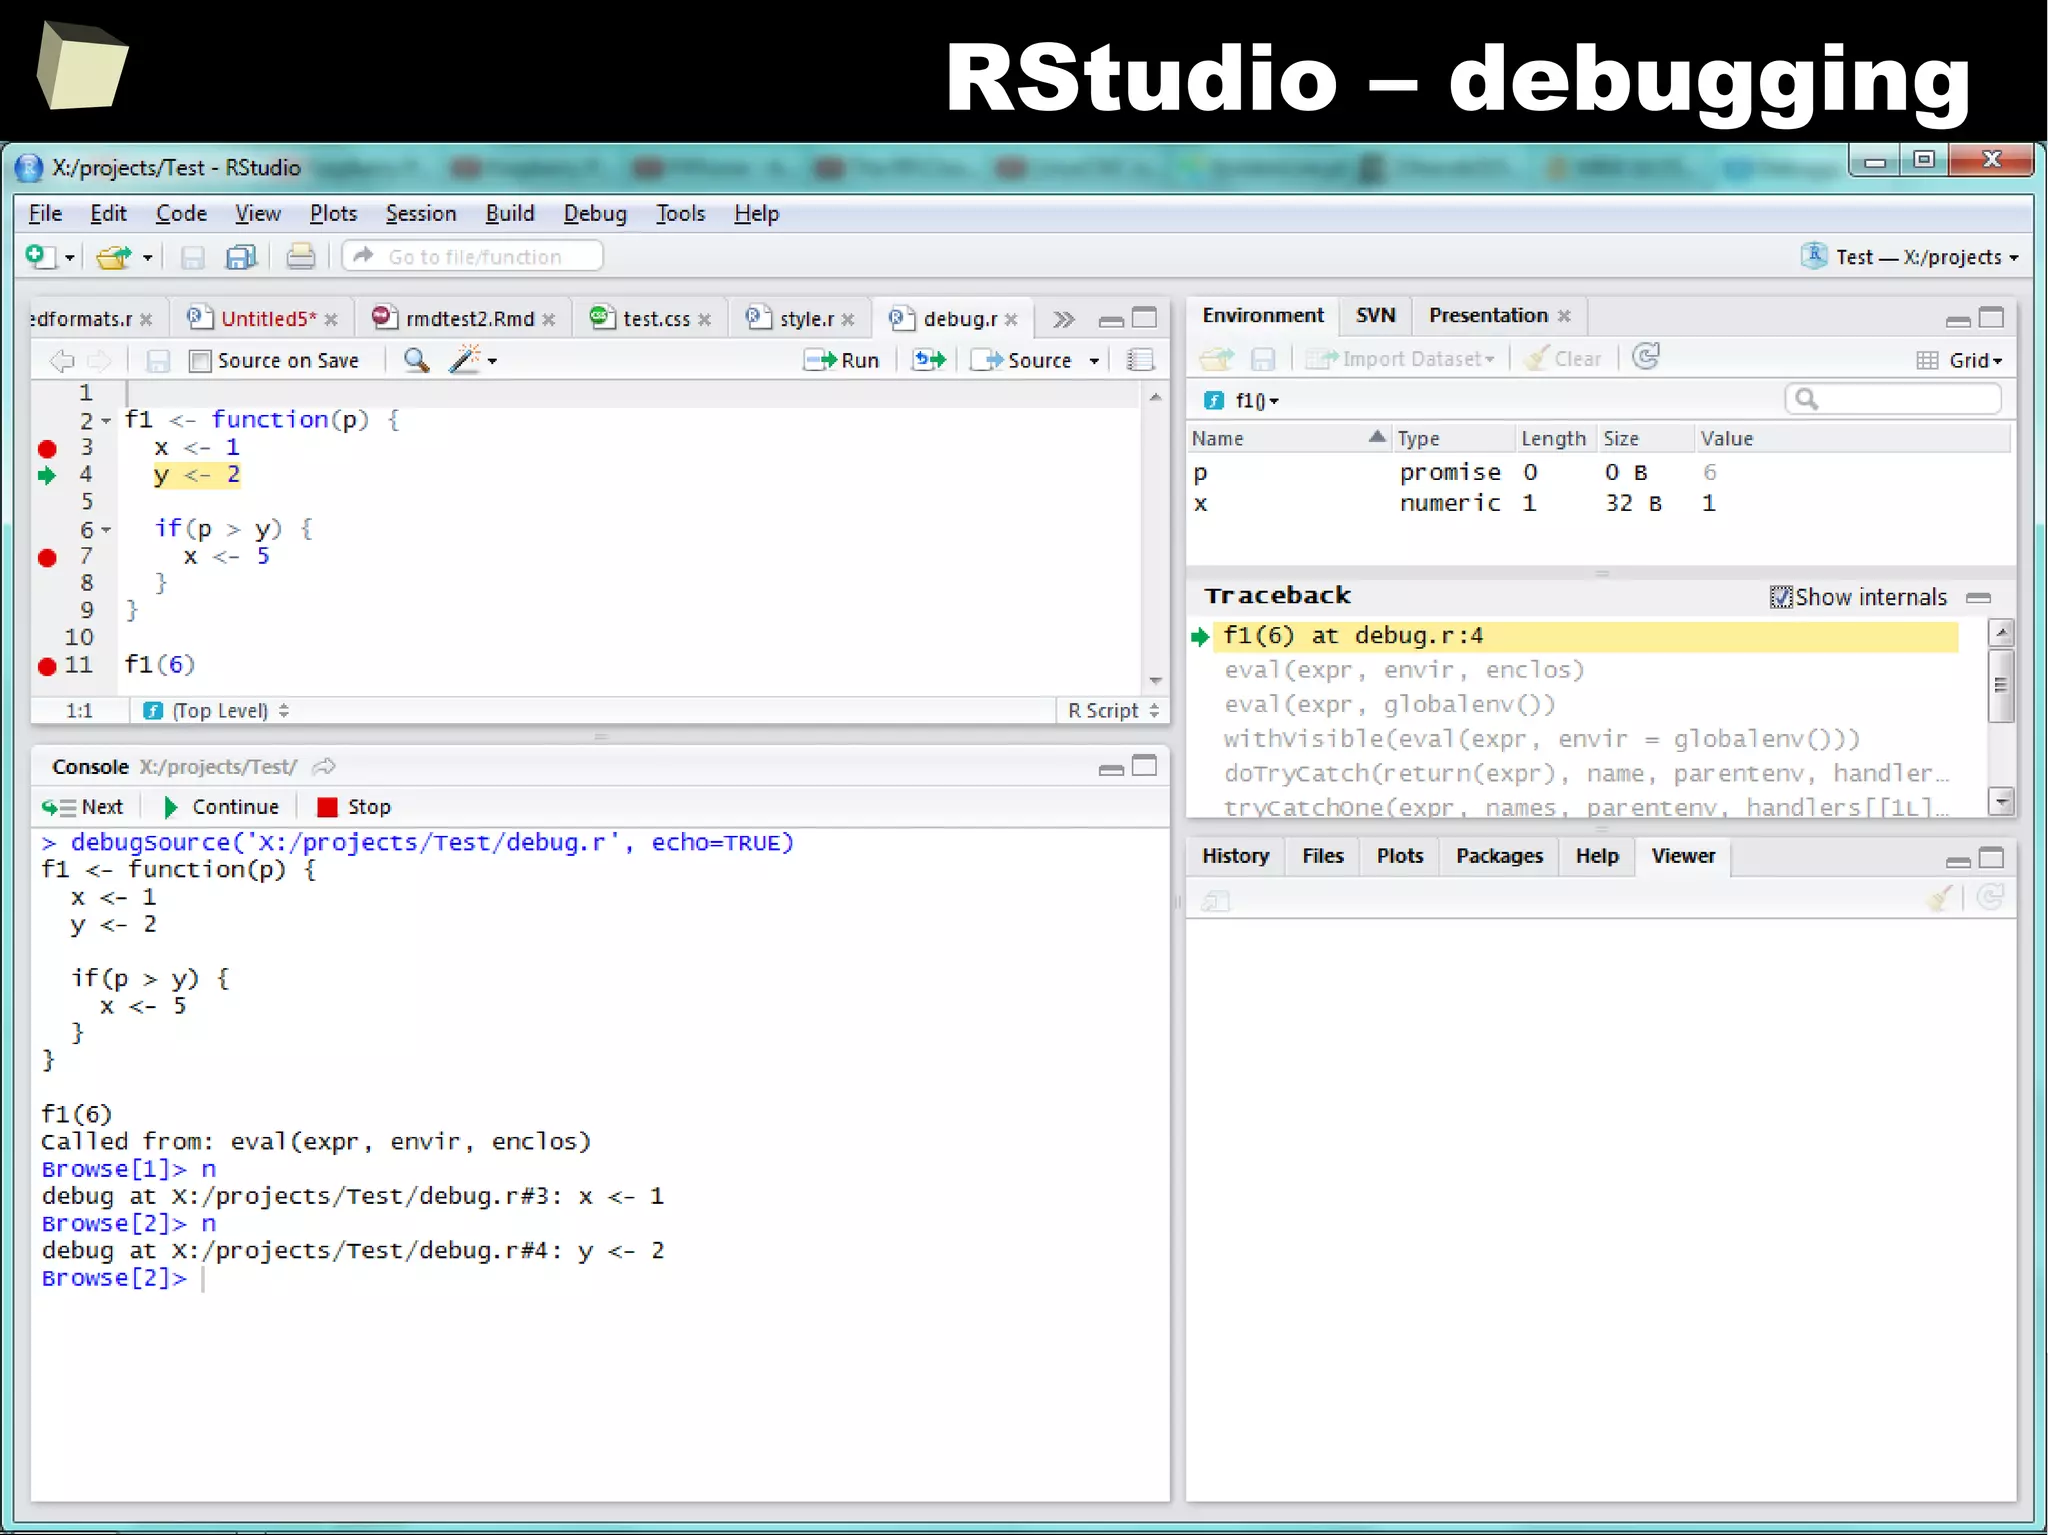2048x1535 pixels.
Task: Open the New File dropdown arrow
Action: (x=69, y=258)
